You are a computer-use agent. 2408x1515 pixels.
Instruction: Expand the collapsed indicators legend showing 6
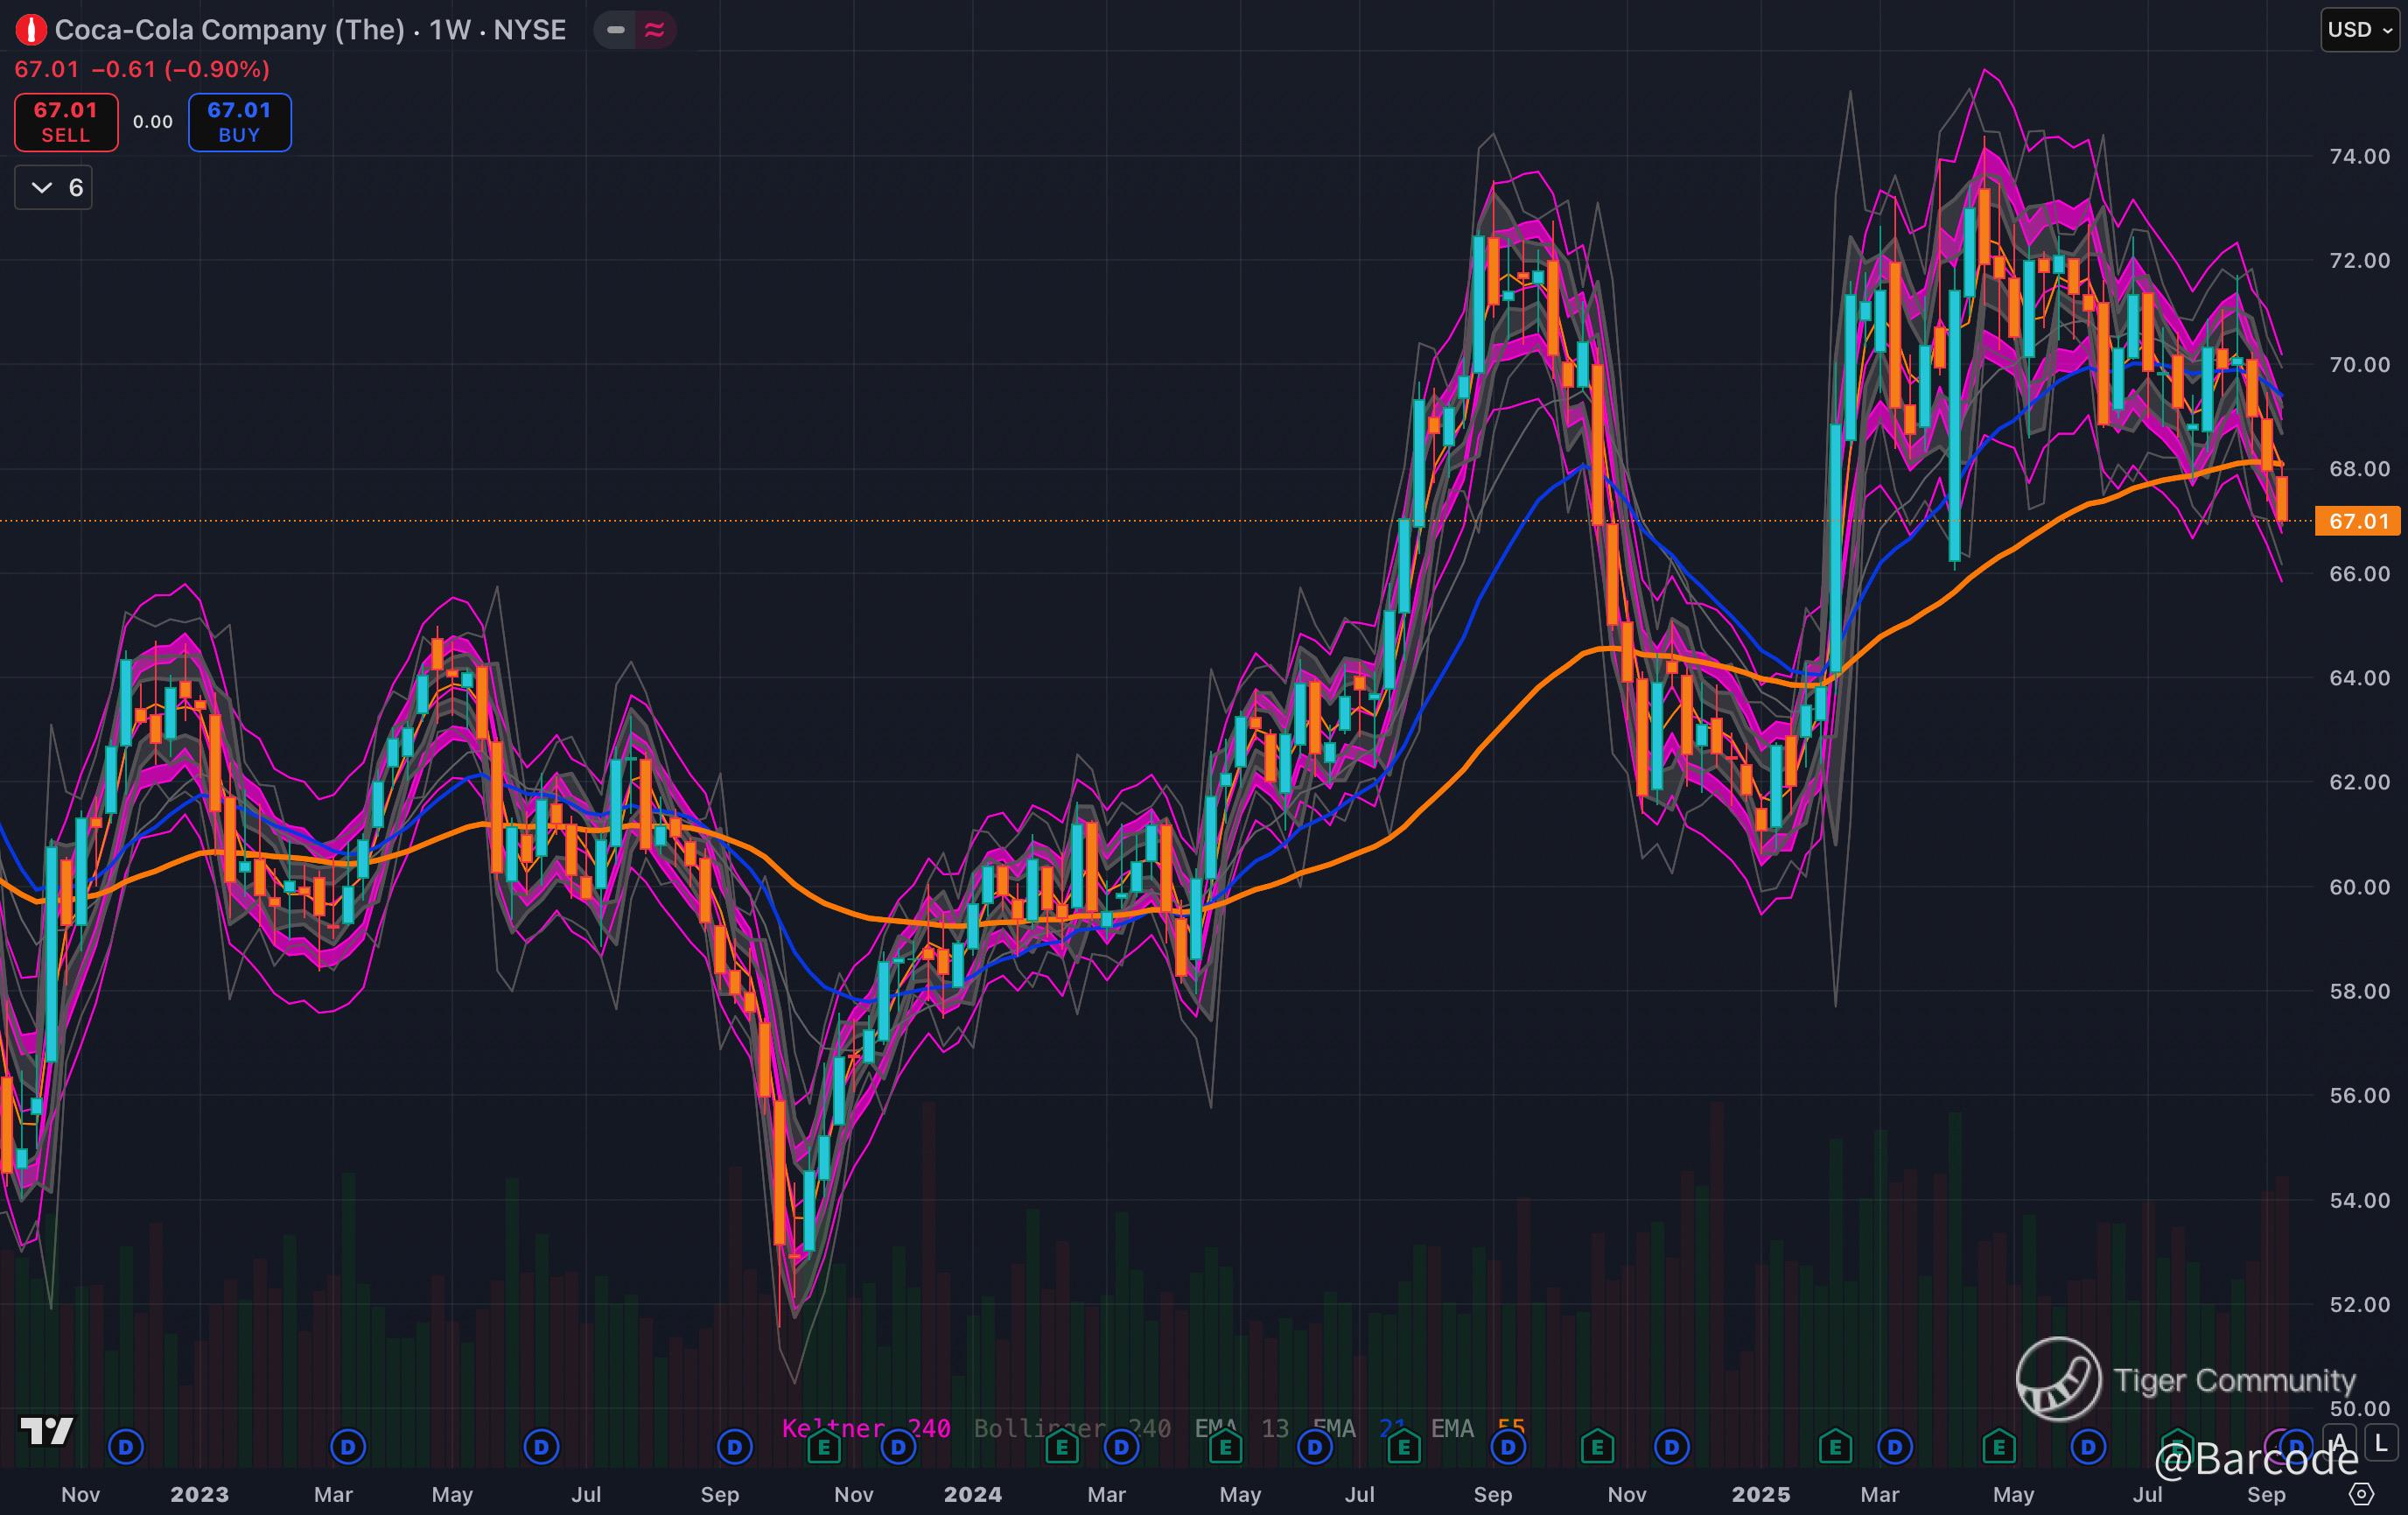(54, 188)
